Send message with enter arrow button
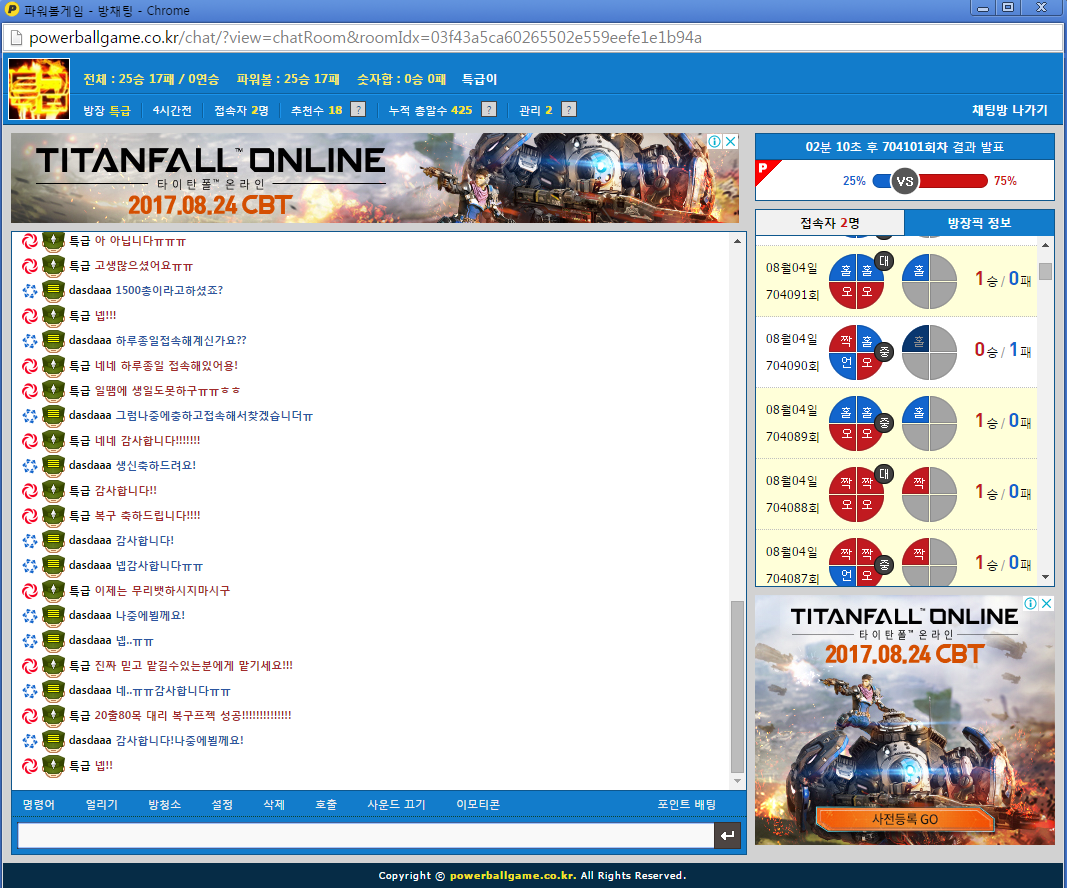Screen dimensions: 1067x888 [727, 836]
